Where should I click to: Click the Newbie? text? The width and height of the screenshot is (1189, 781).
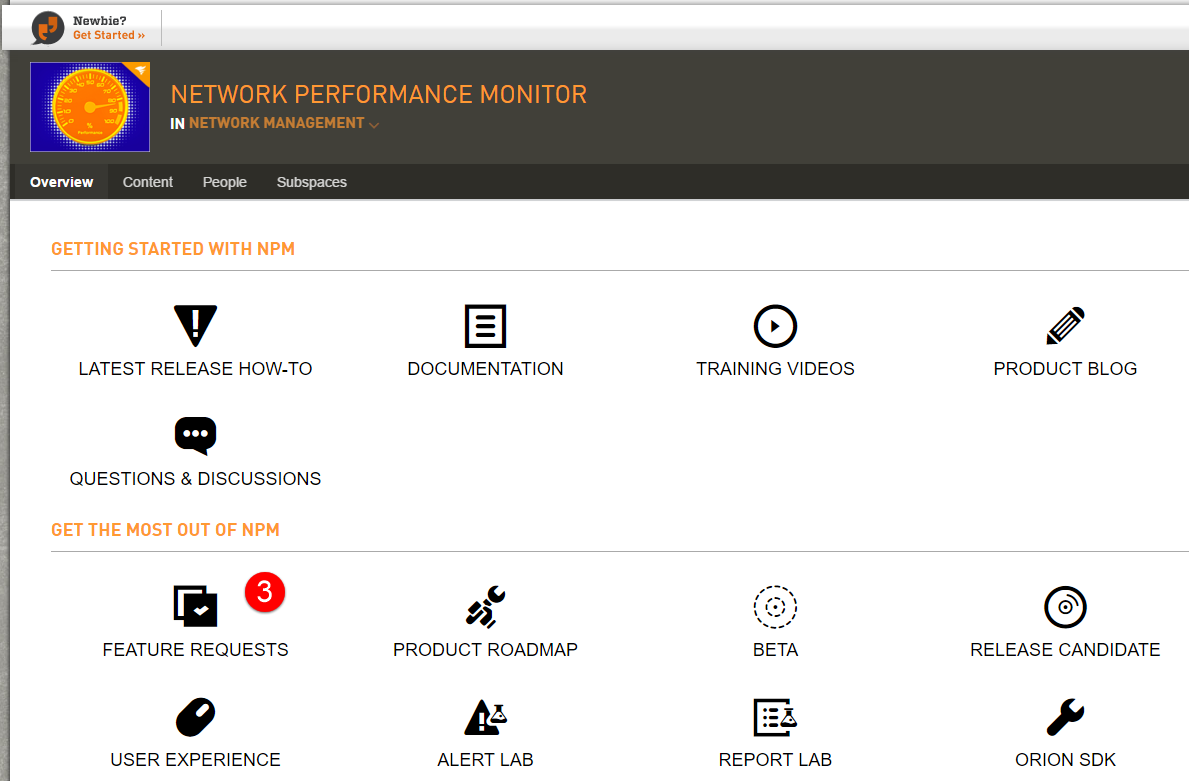pos(99,20)
